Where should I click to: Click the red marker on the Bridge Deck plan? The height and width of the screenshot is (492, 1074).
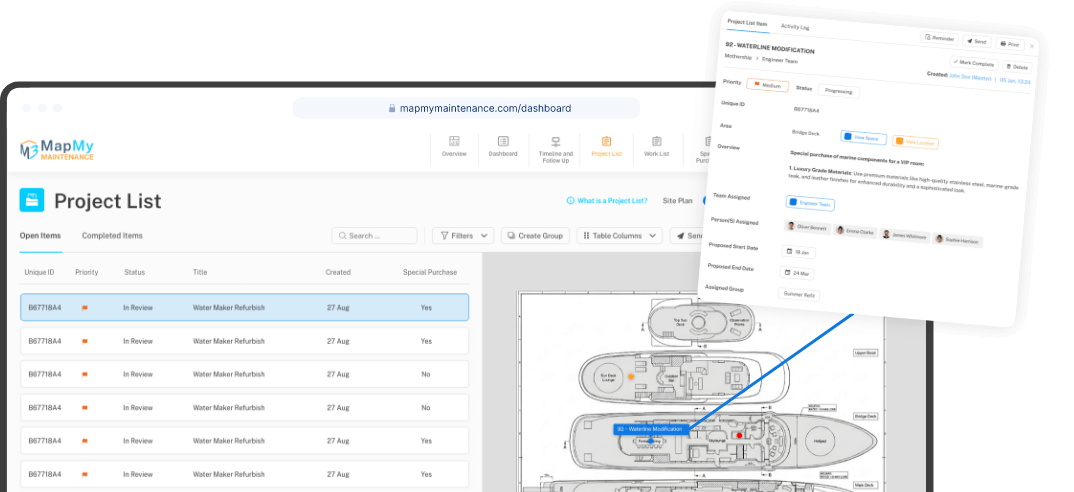pyautogui.click(x=739, y=435)
